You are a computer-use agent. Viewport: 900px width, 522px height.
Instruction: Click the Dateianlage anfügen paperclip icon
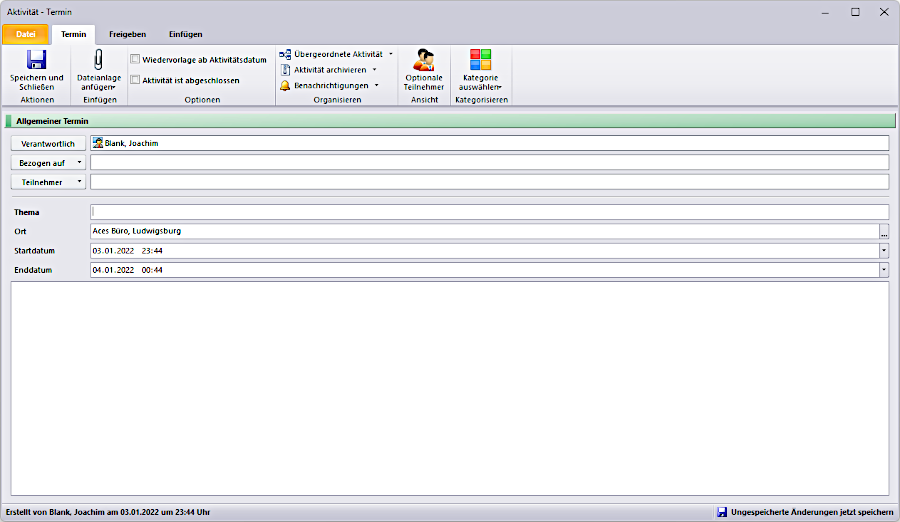(x=99, y=60)
